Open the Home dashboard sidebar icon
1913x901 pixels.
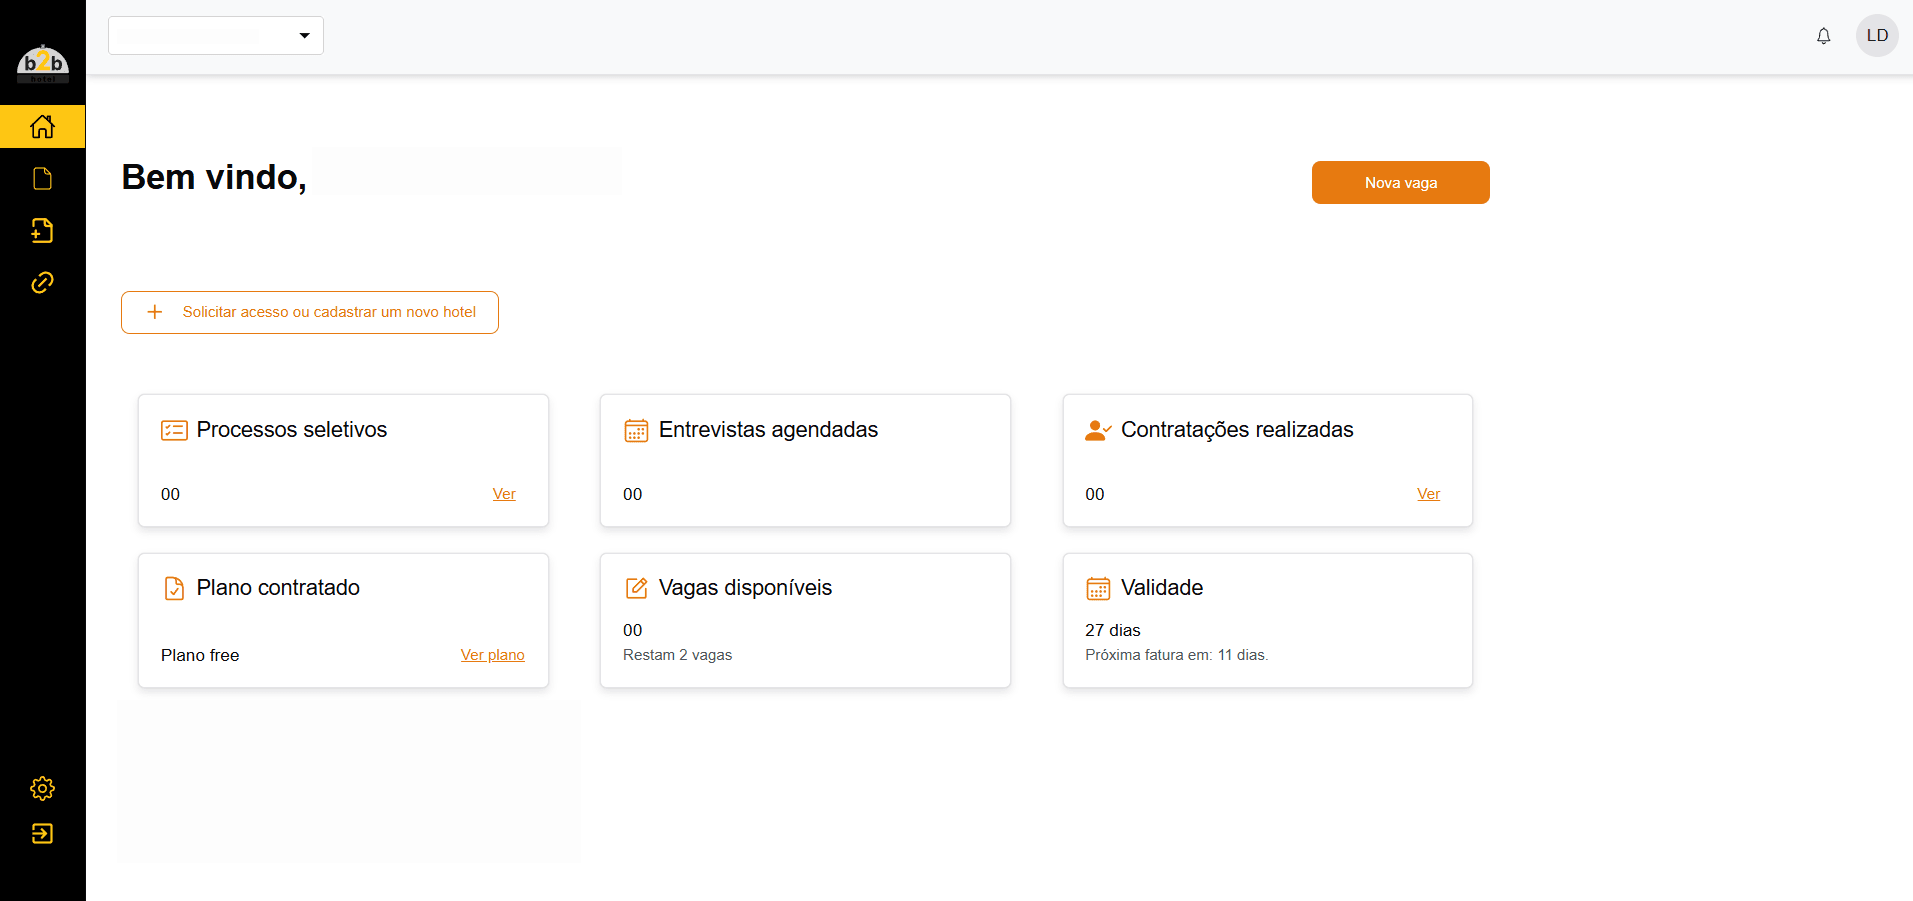coord(42,127)
